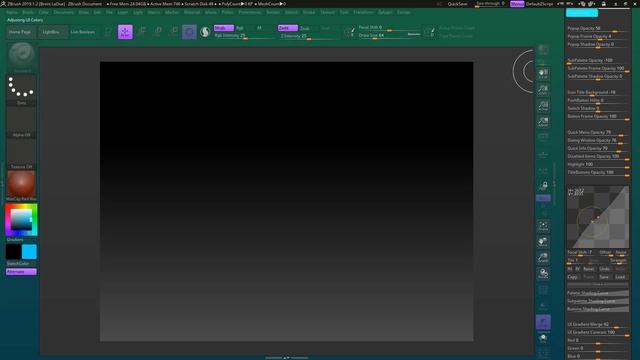Viewport: 640px width, 360px height.
Task: Click the Sculptris Pro icon
Action: [205, 32]
